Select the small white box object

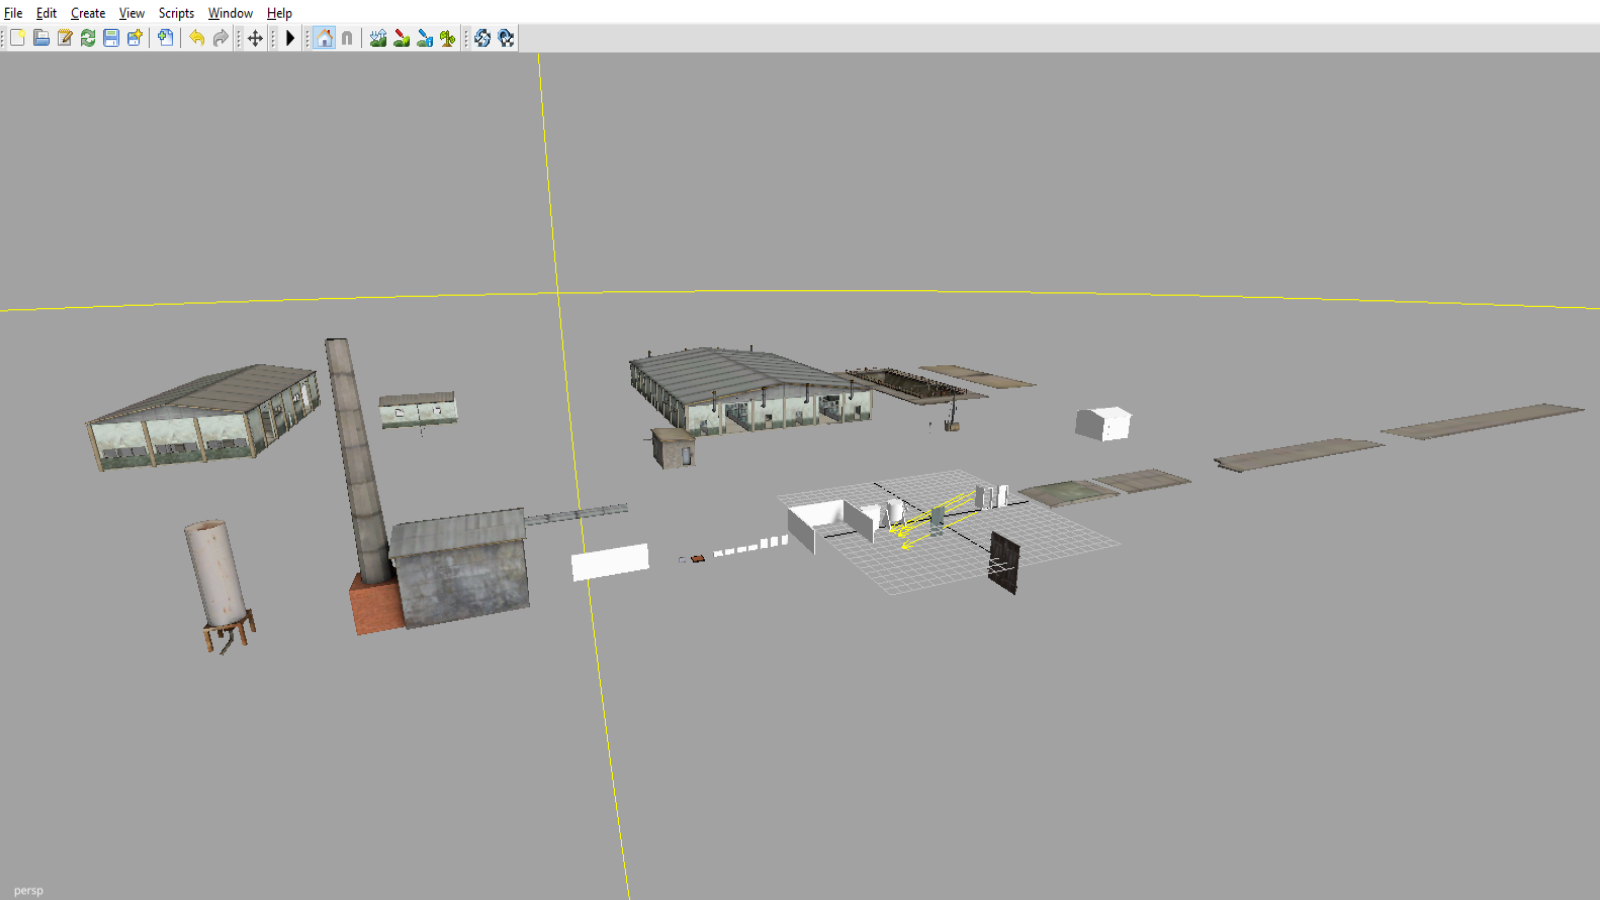pyautogui.click(x=1103, y=423)
